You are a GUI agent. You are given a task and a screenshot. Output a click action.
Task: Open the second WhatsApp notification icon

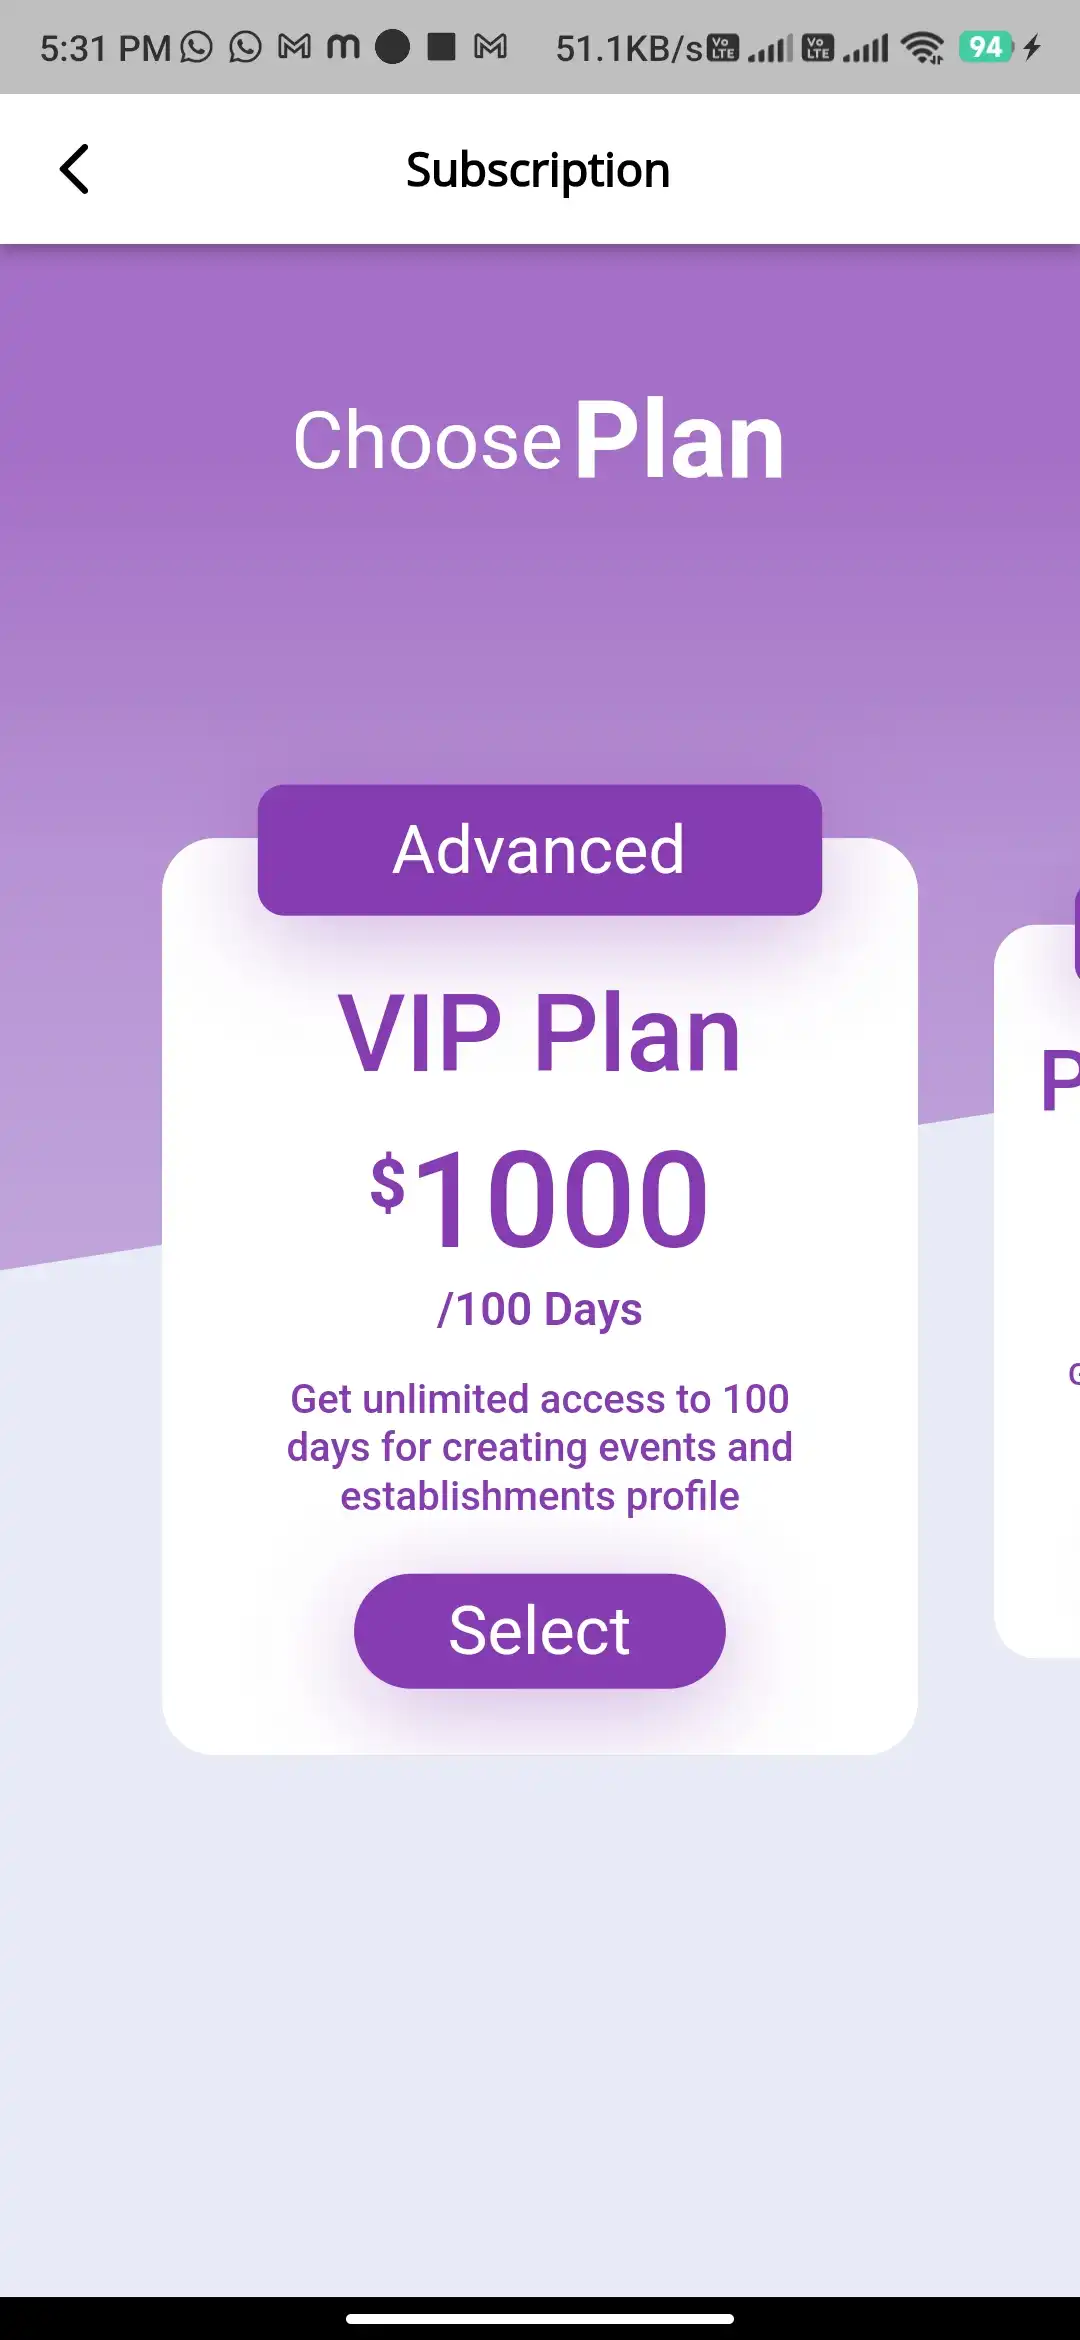(x=245, y=45)
